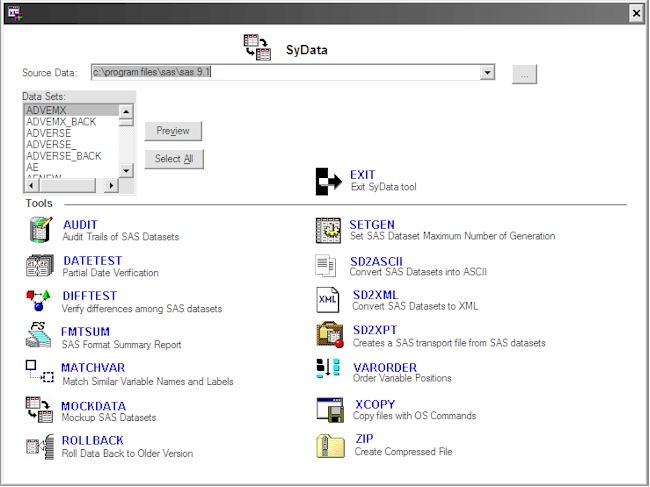Launch the XCOPY link
Screen dimensions: 650x487
coord(375,405)
